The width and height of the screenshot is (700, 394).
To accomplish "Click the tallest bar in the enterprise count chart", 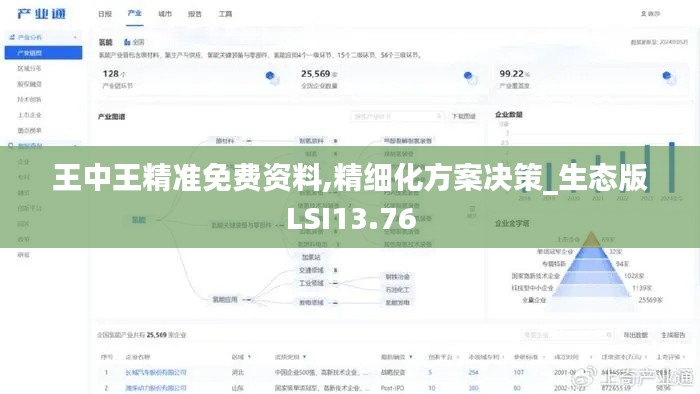I will 671,167.
